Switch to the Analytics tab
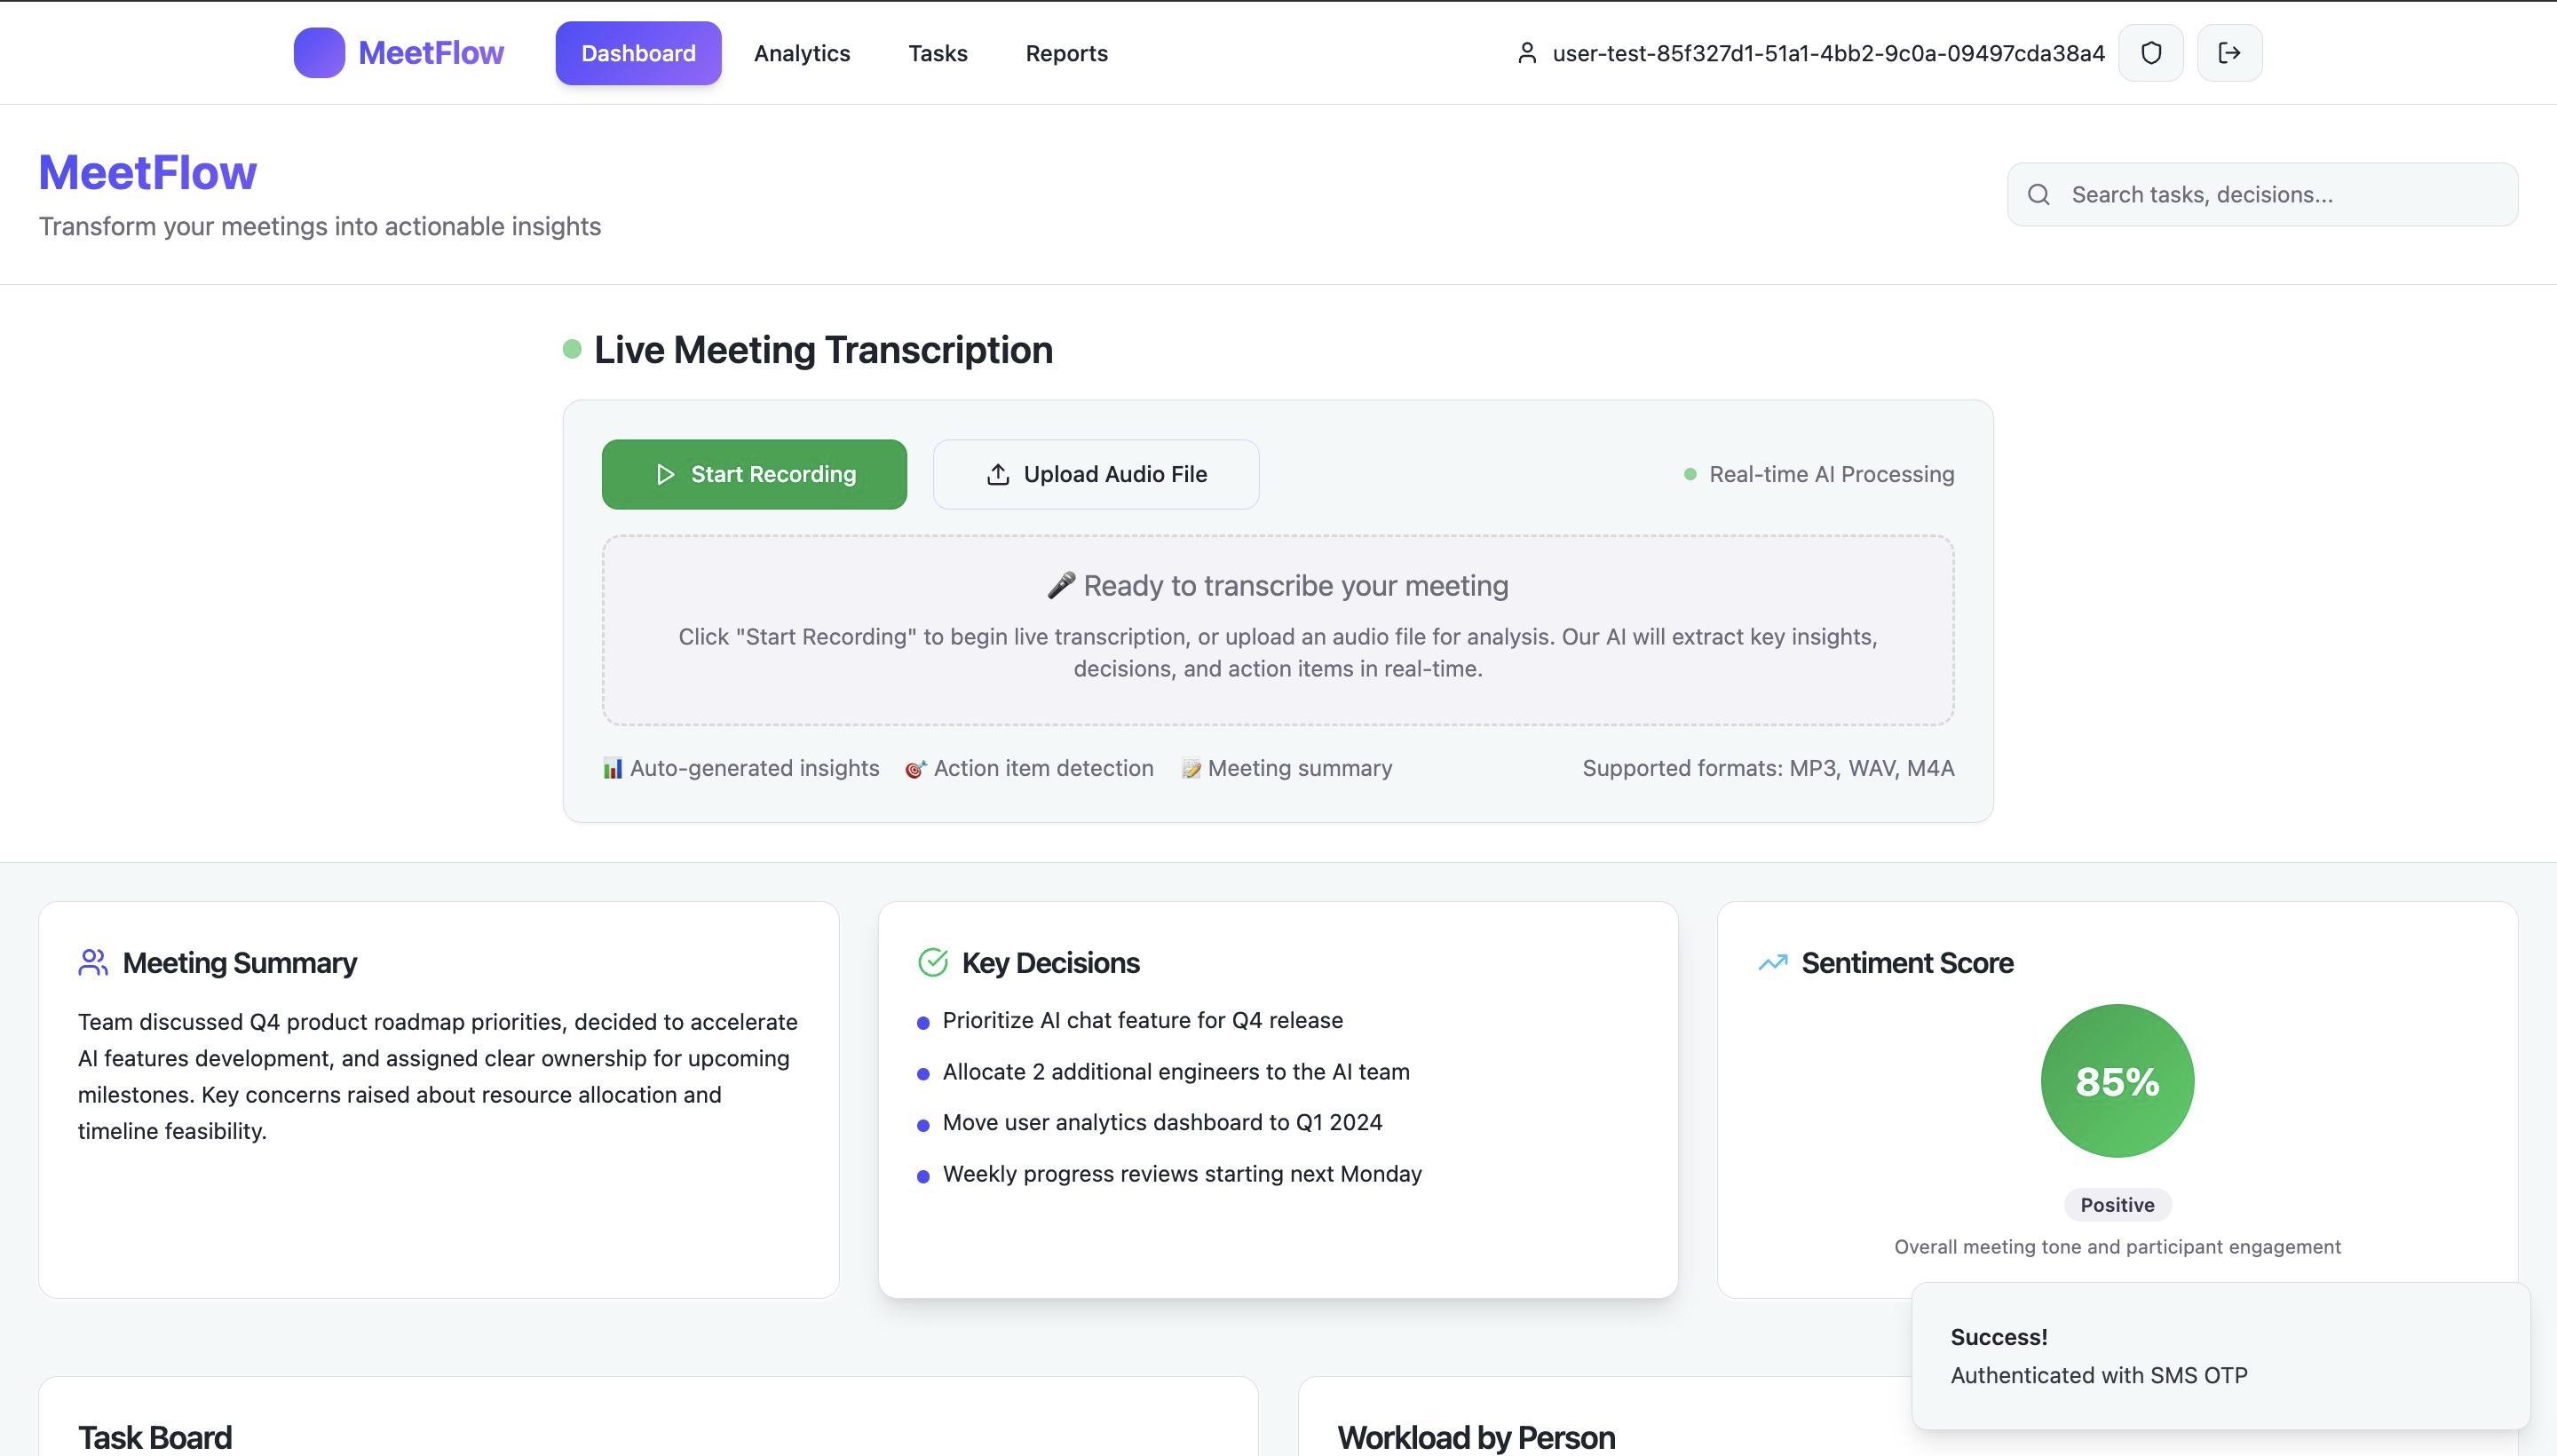 point(801,53)
